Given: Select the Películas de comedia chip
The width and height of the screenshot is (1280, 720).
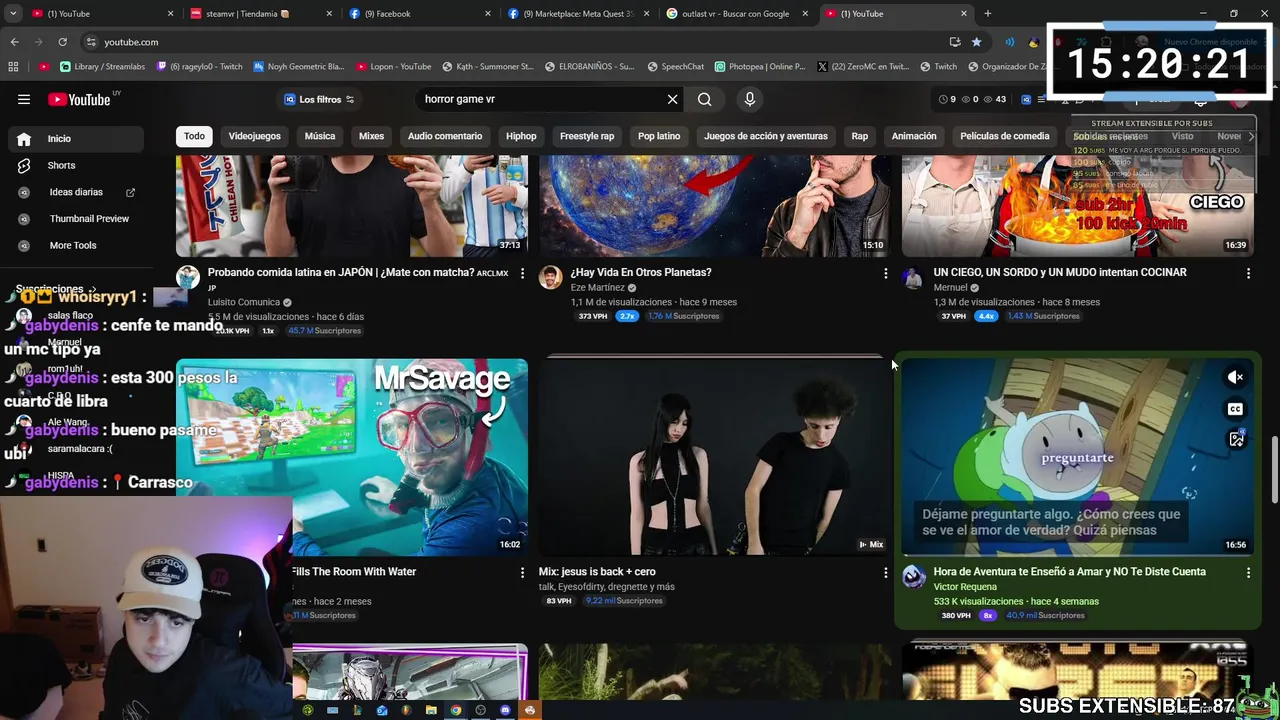Looking at the screenshot, I should [x=1005, y=136].
